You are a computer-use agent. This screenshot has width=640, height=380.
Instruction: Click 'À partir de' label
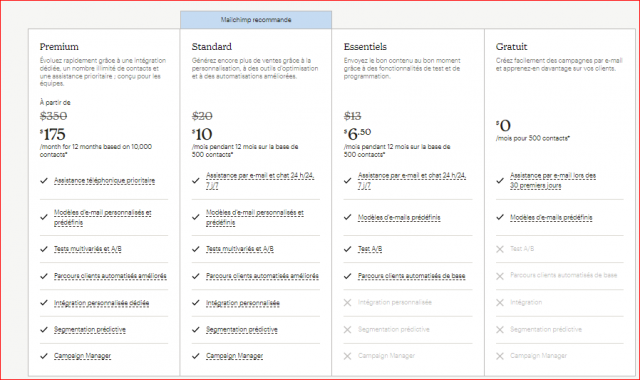tap(55, 102)
